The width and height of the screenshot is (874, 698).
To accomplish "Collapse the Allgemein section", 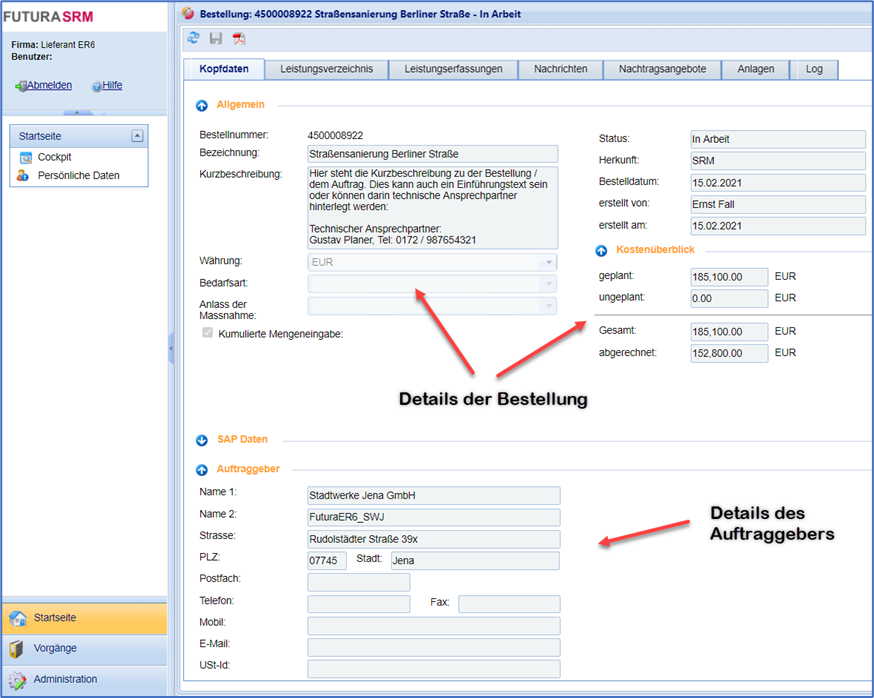I will pyautogui.click(x=201, y=104).
